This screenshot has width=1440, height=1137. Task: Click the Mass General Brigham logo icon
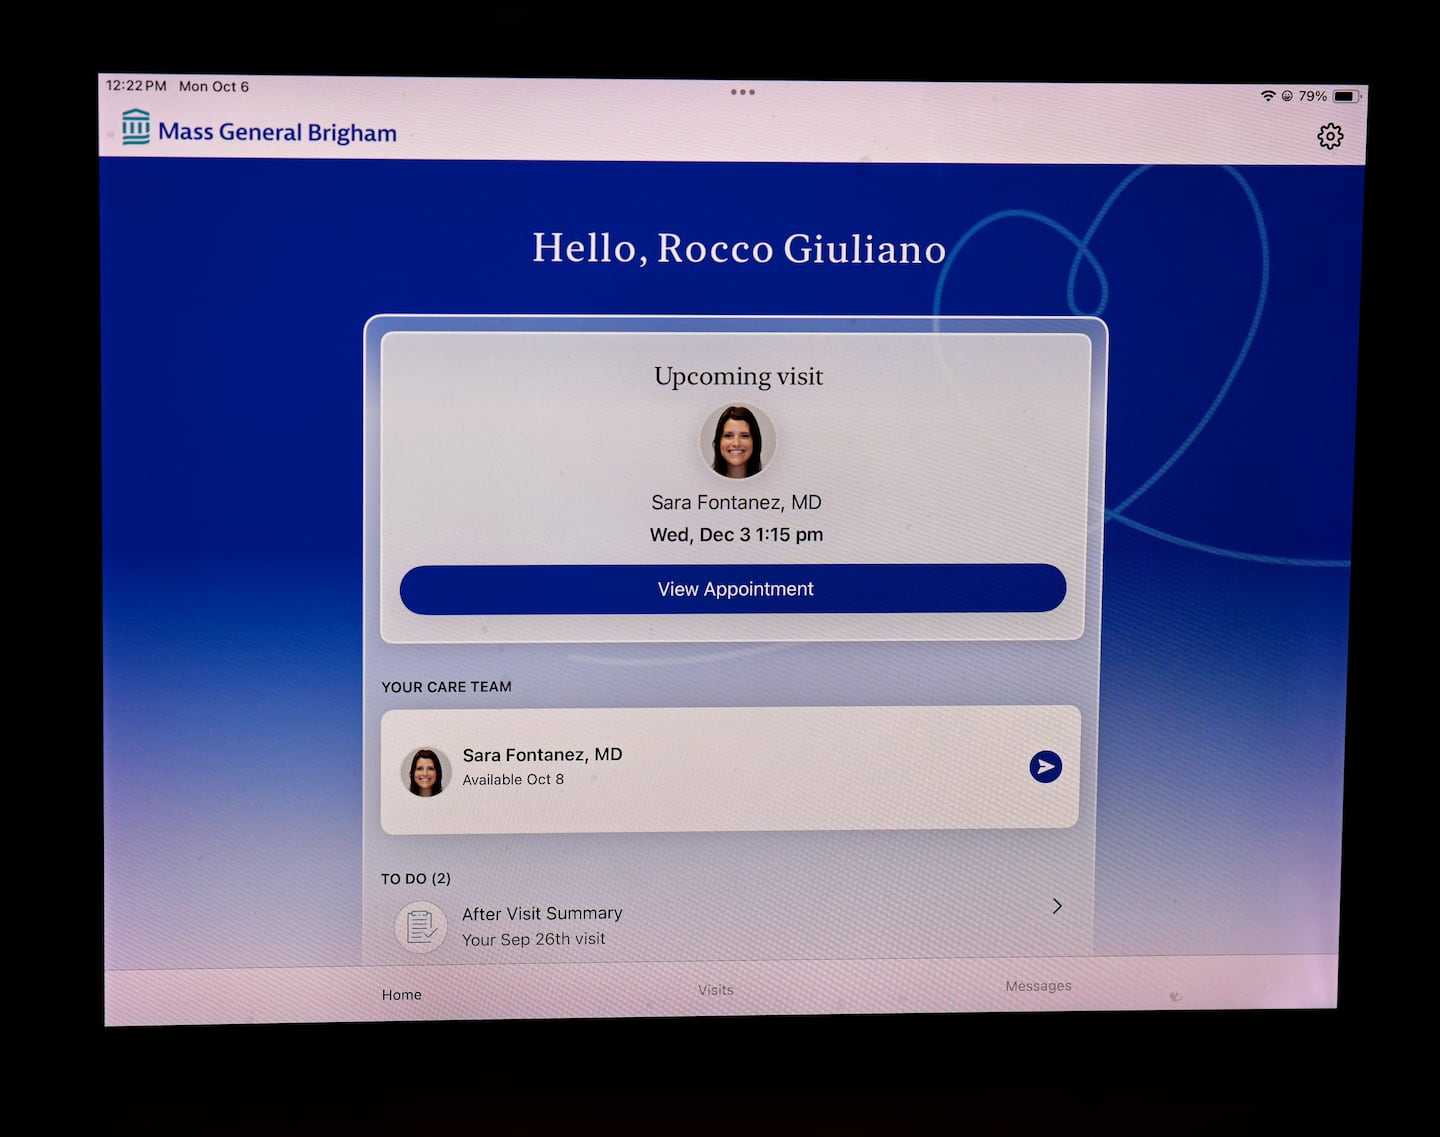coord(136,127)
